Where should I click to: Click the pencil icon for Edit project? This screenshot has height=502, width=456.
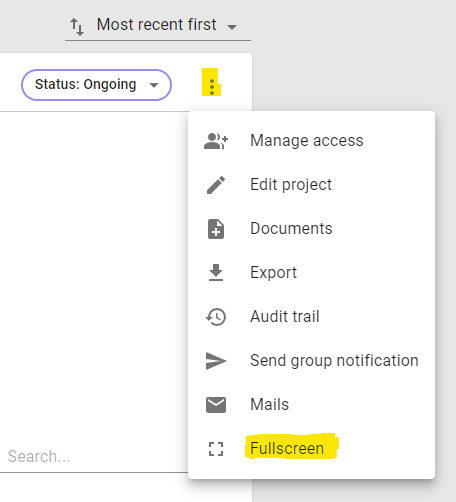[216, 185]
